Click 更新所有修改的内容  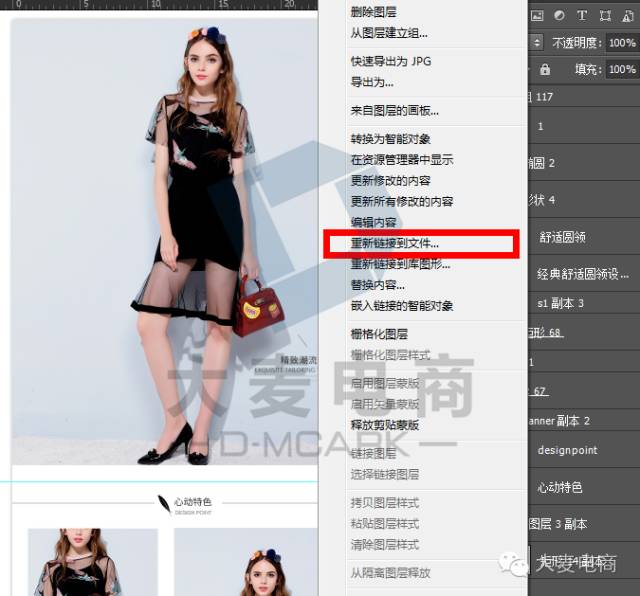(x=402, y=202)
